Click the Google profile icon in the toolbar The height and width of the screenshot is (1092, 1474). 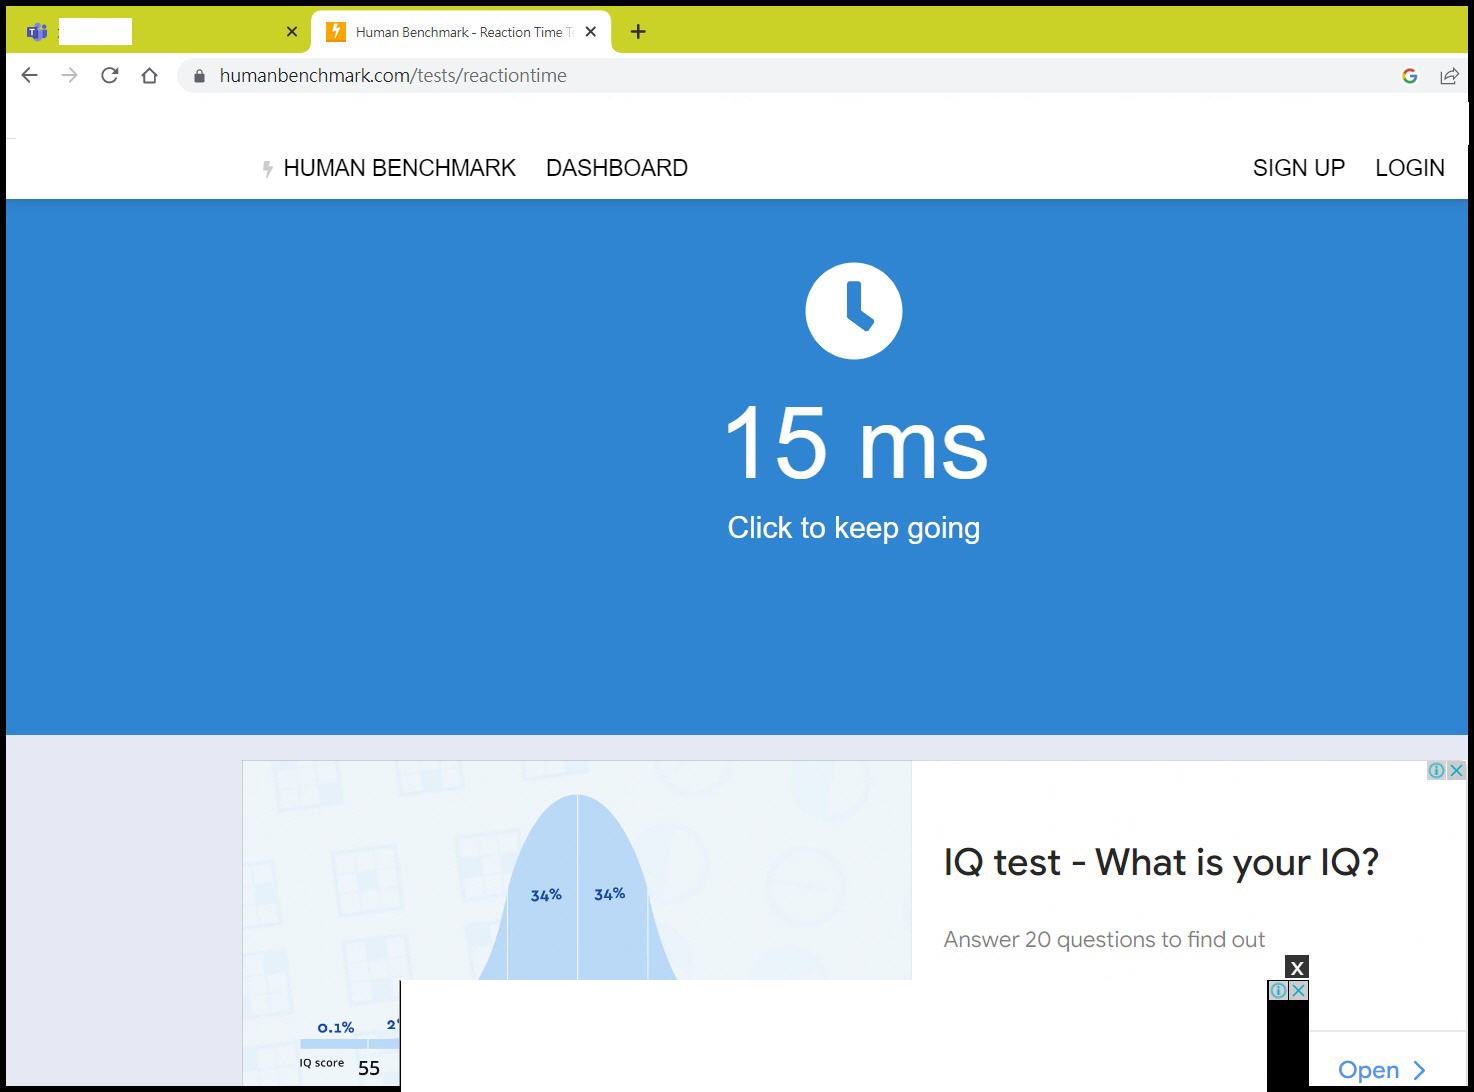click(x=1409, y=75)
